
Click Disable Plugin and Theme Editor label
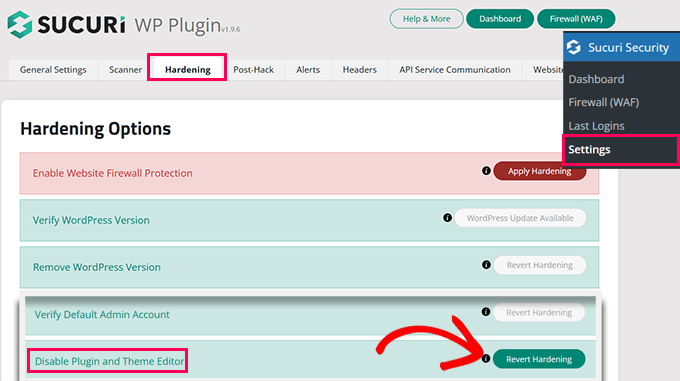[109, 361]
